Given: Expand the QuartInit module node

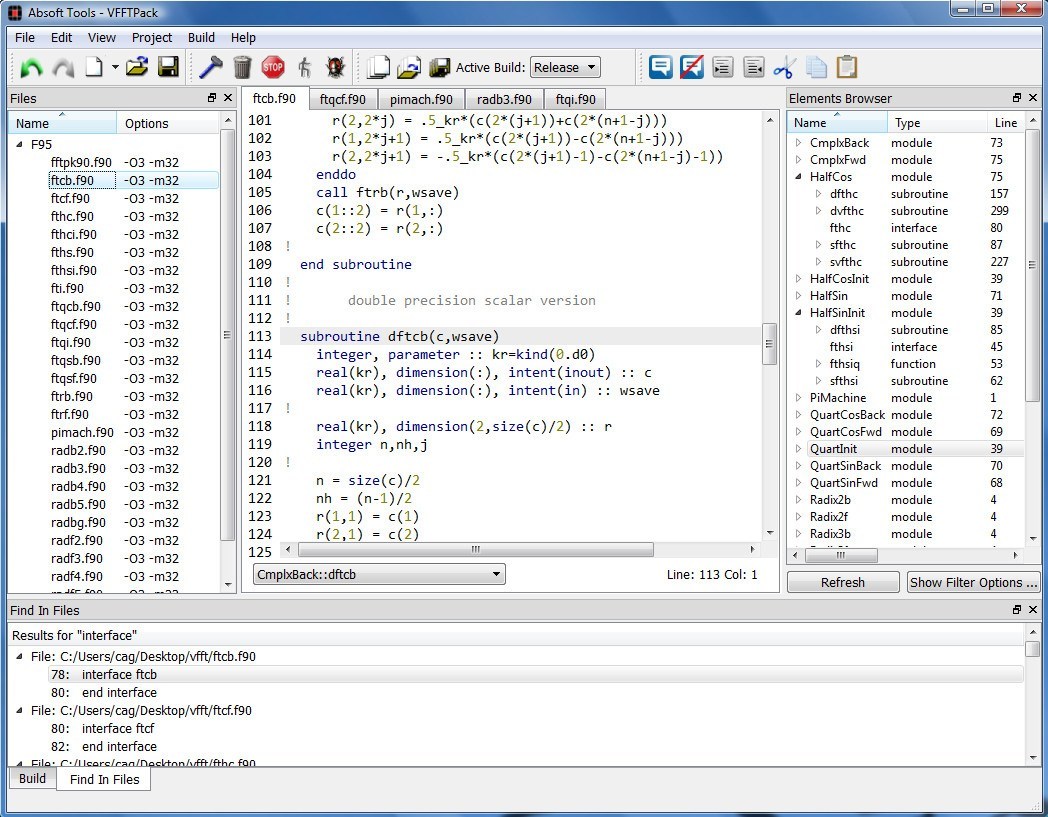Looking at the screenshot, I should coord(798,449).
